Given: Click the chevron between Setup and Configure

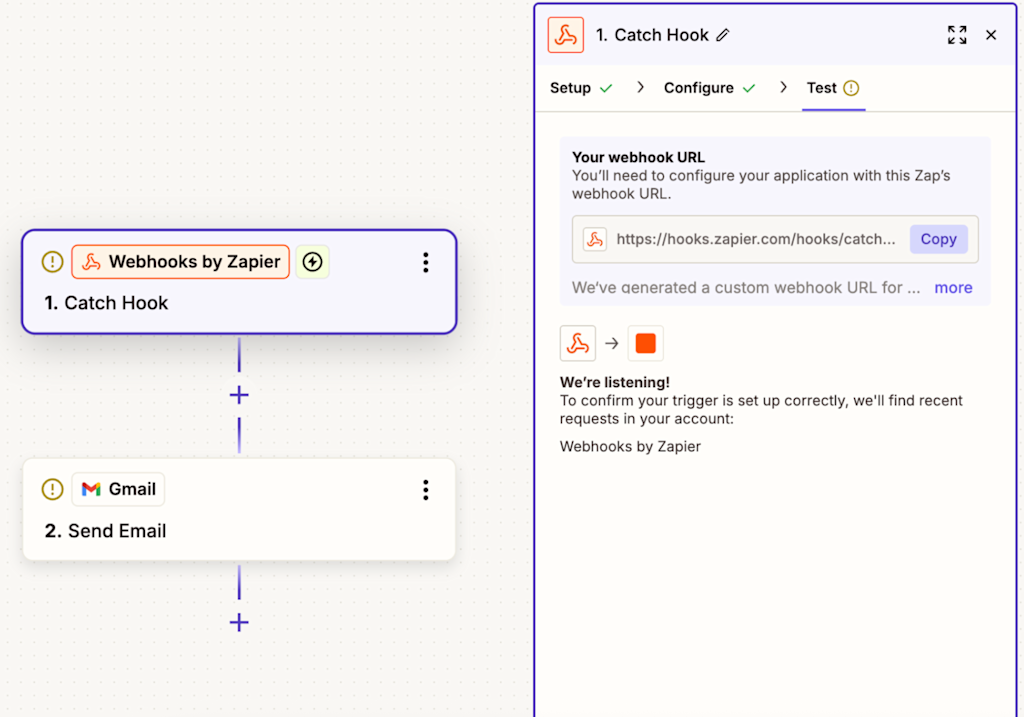Looking at the screenshot, I should coord(641,88).
